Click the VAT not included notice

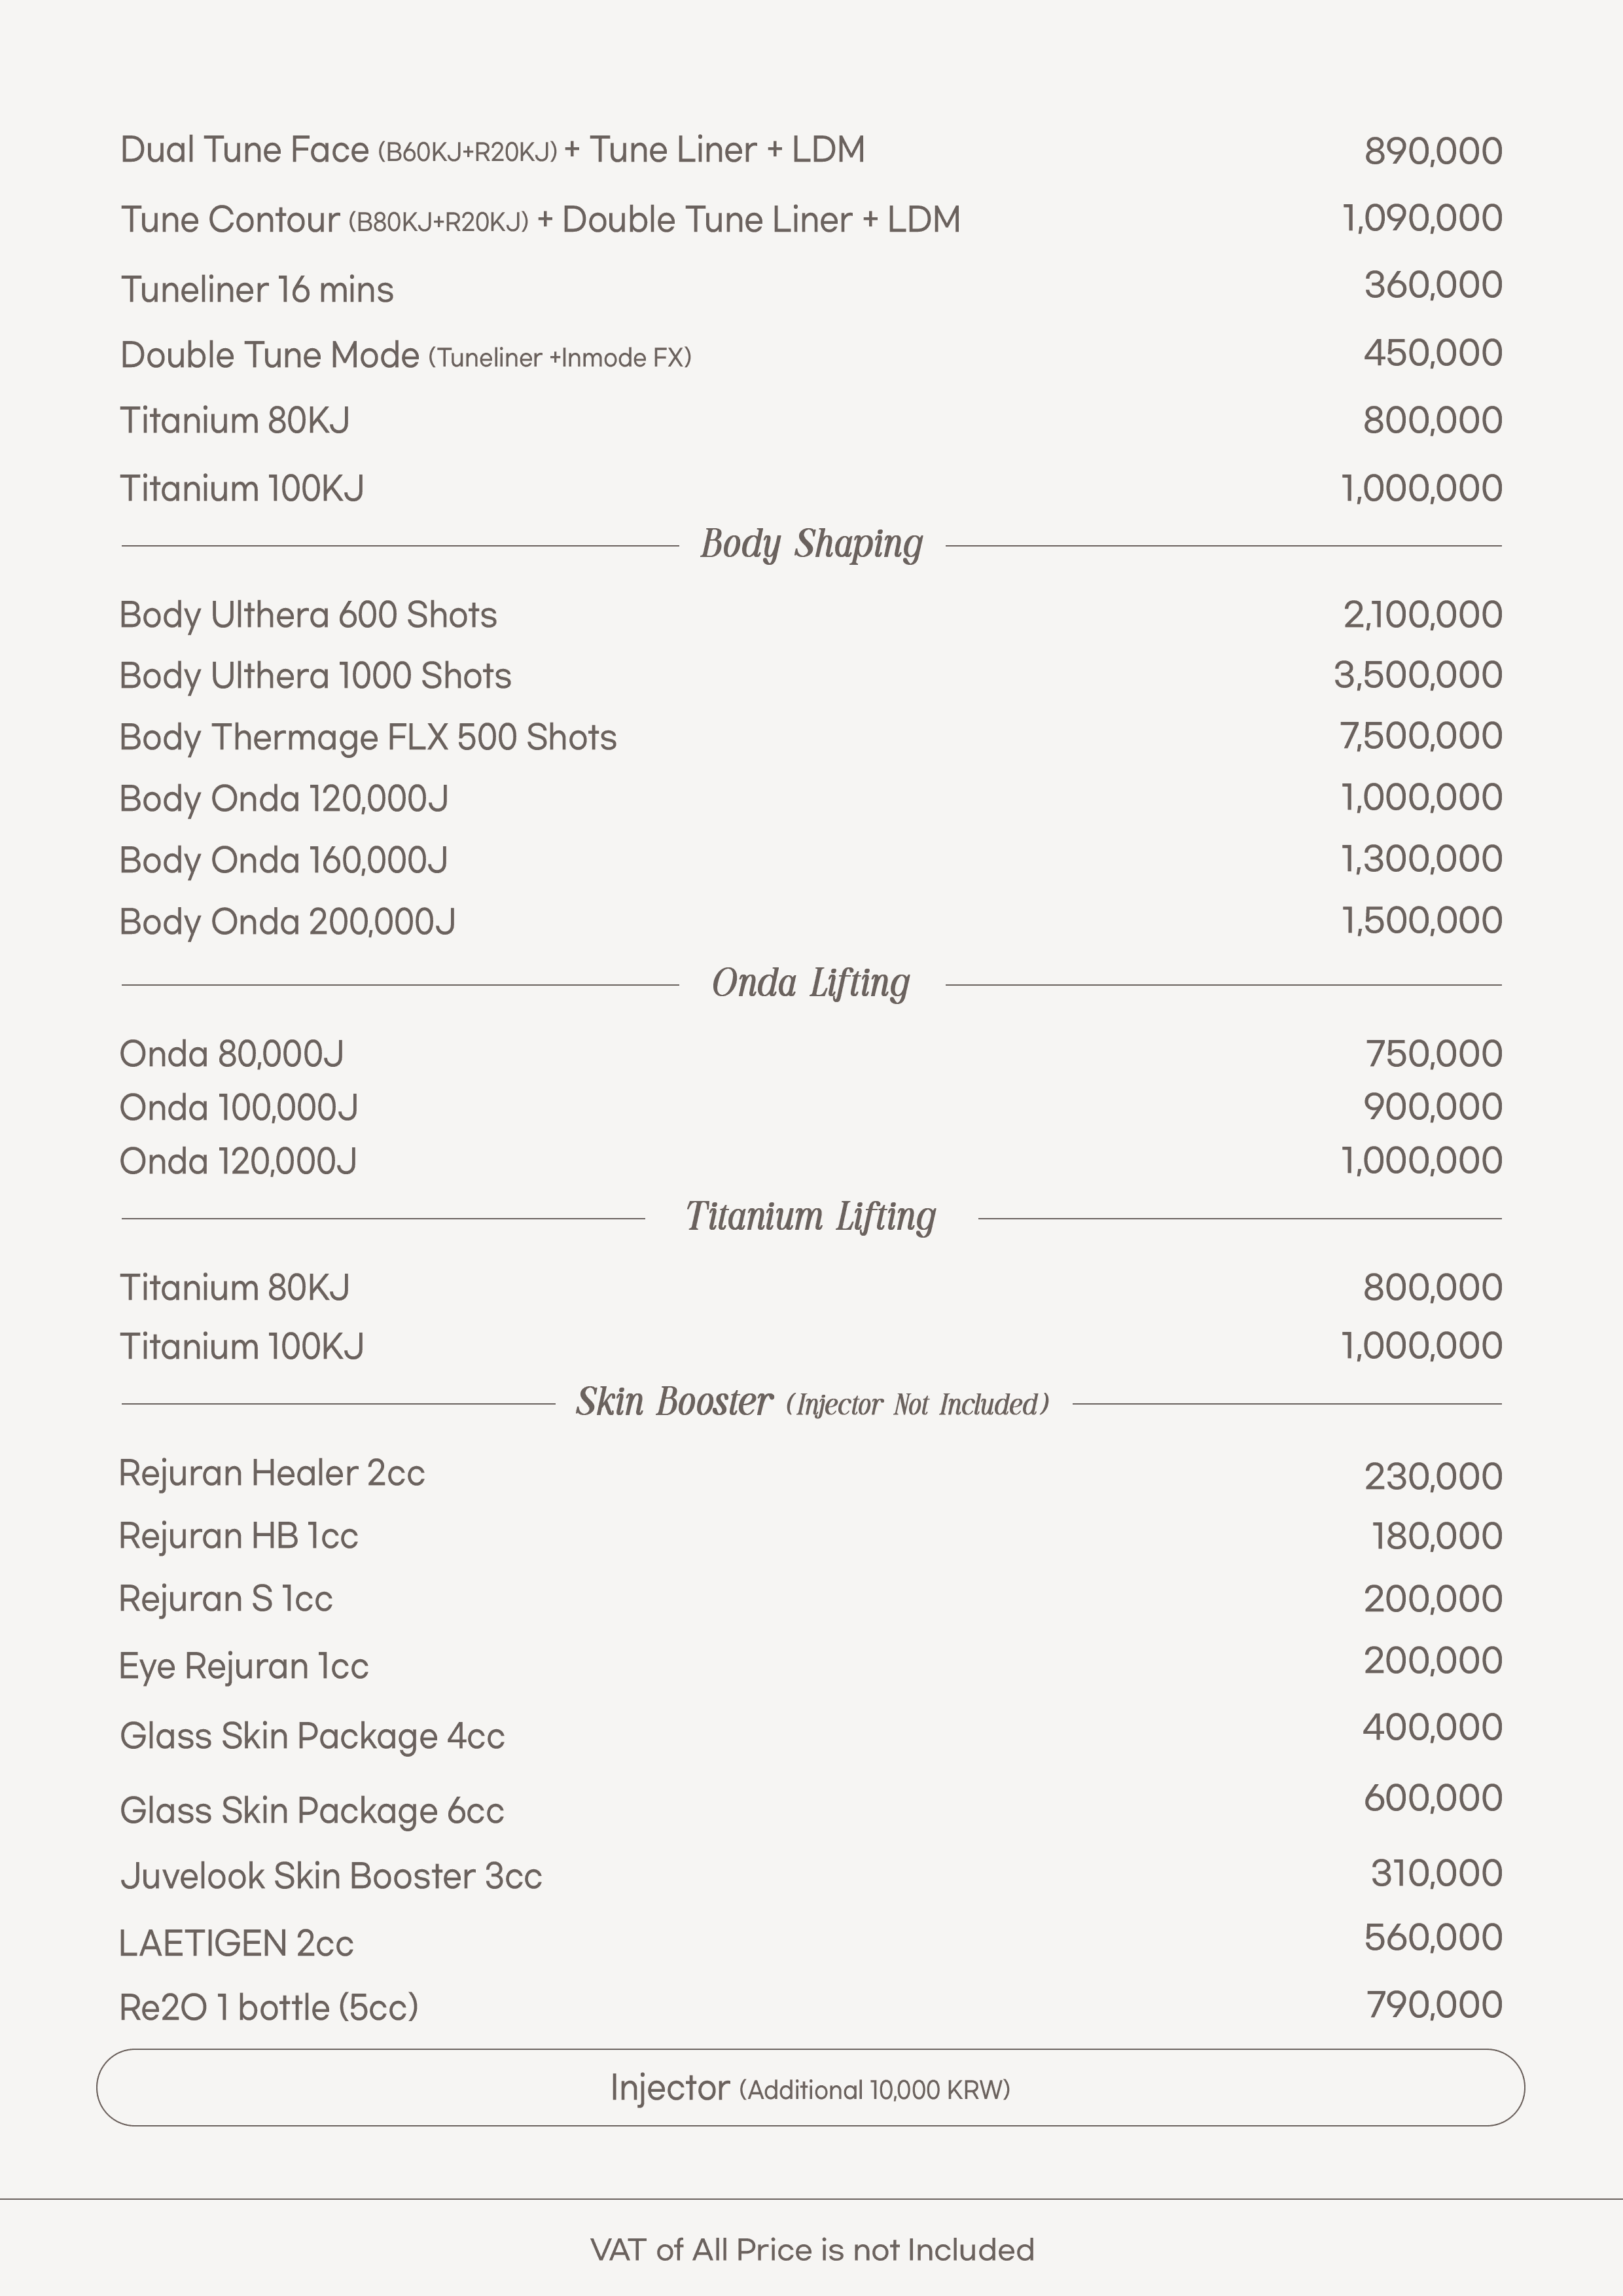pos(811,2250)
